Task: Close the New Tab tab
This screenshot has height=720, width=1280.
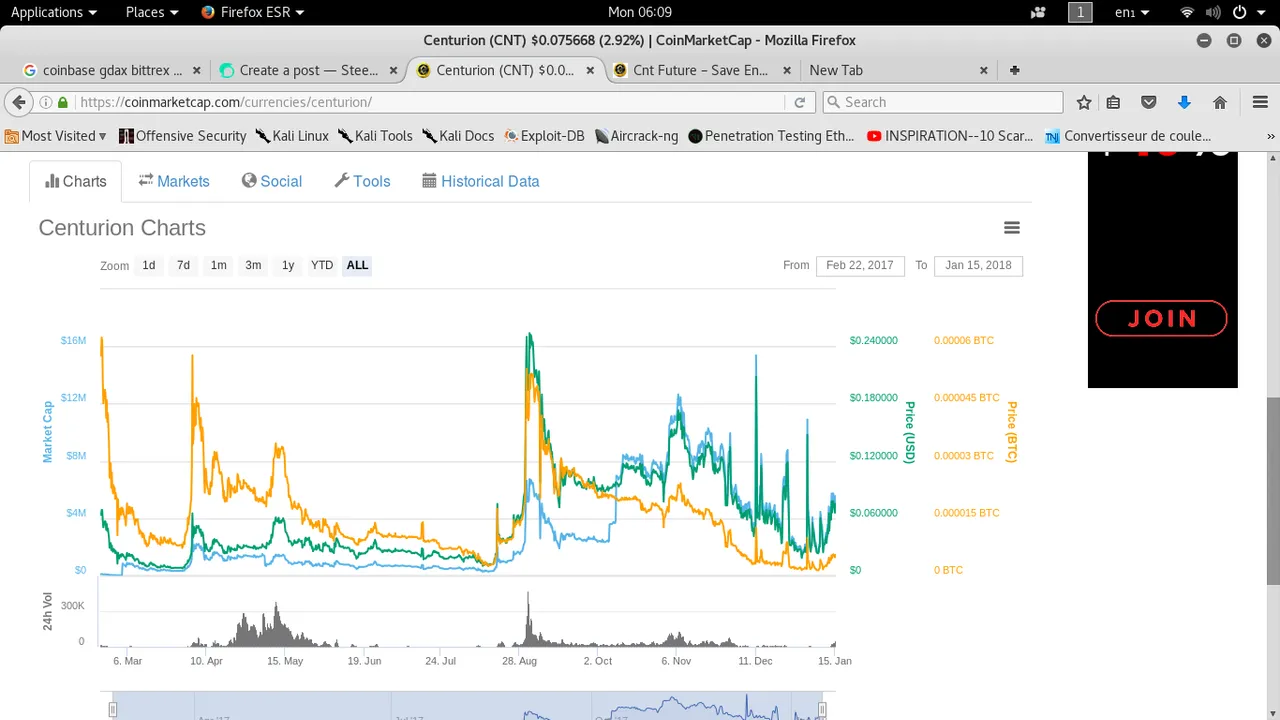Action: pos(984,70)
